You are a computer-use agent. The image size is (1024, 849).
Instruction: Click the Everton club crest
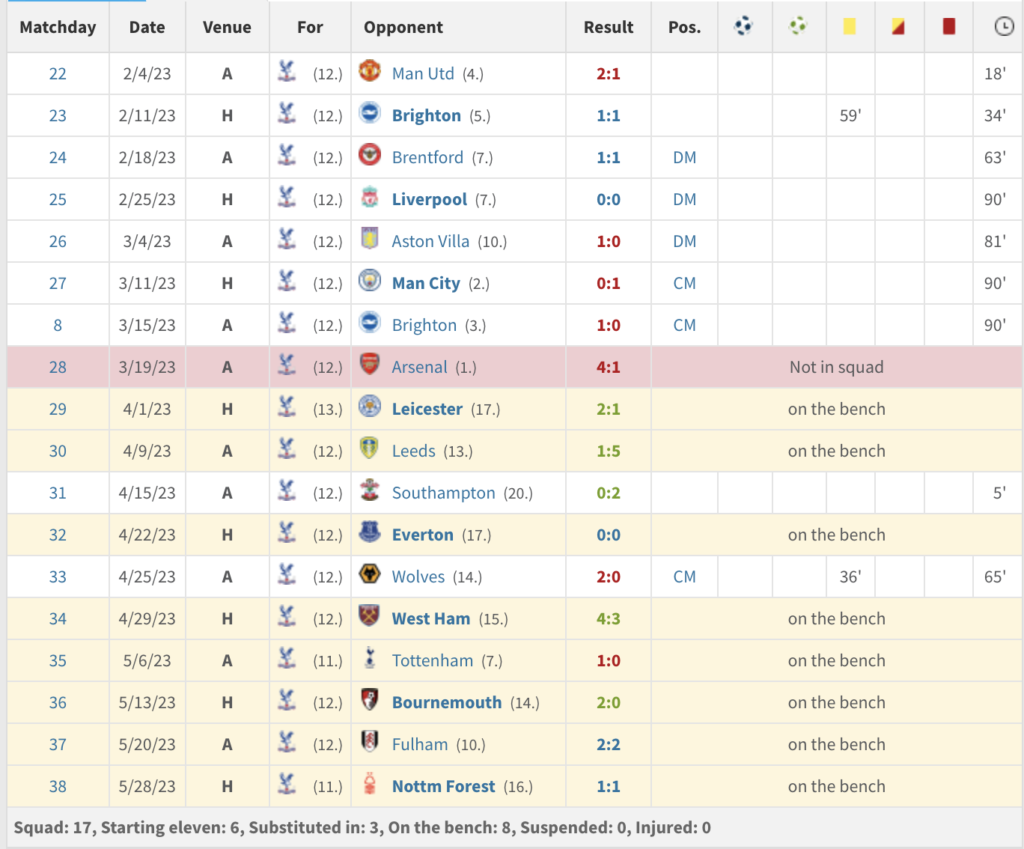pyautogui.click(x=370, y=531)
